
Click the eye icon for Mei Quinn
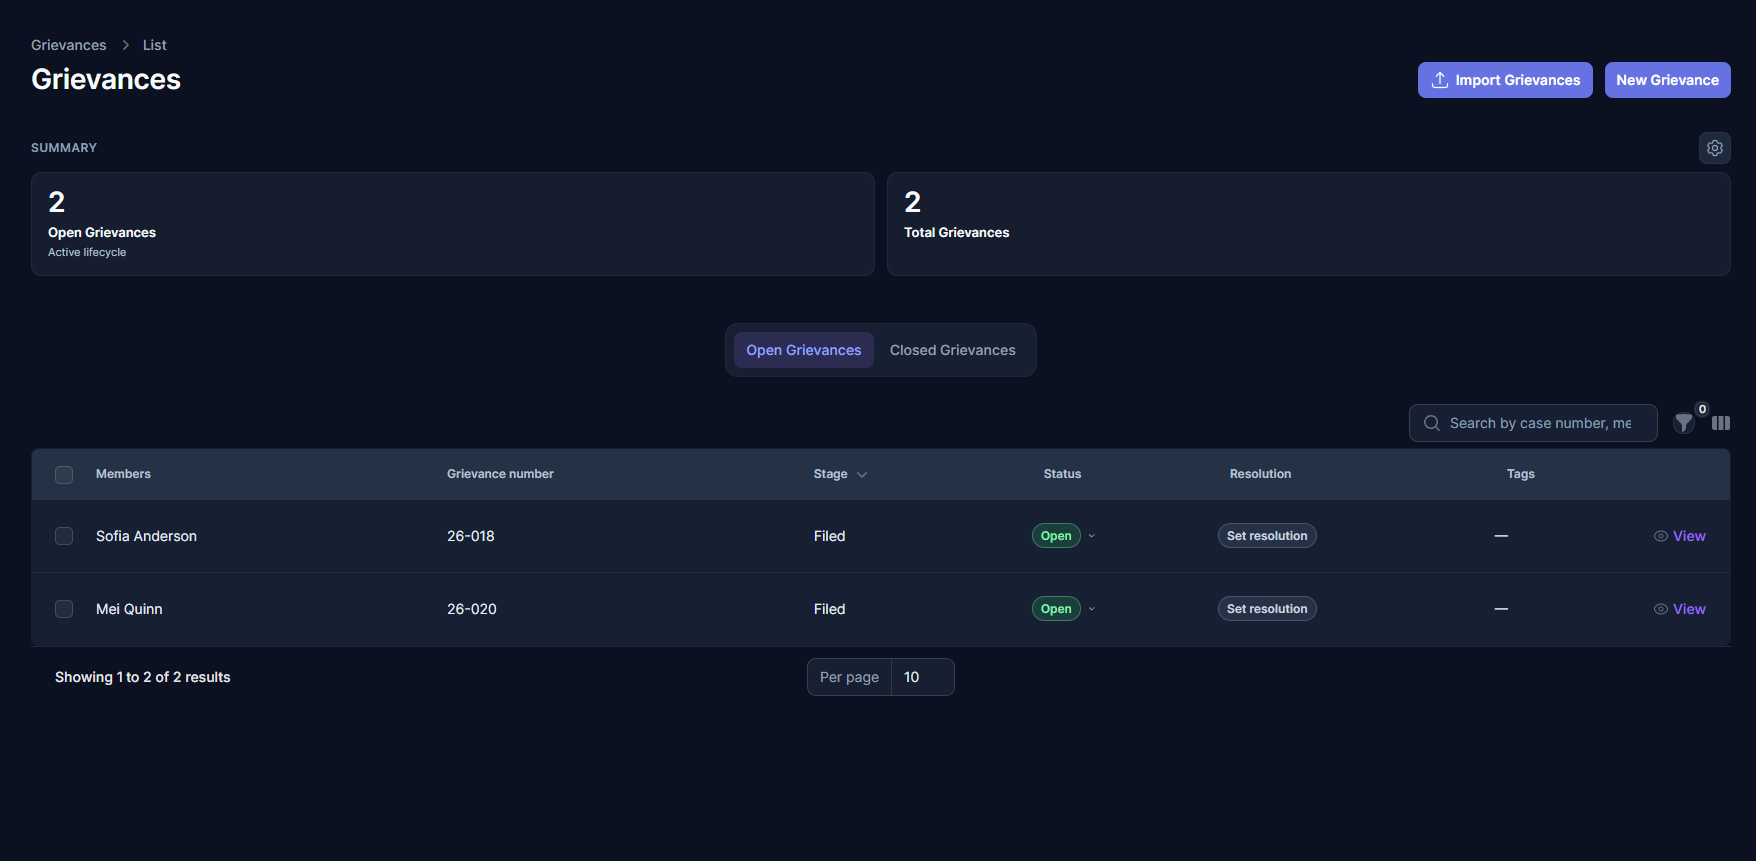pyautogui.click(x=1661, y=609)
